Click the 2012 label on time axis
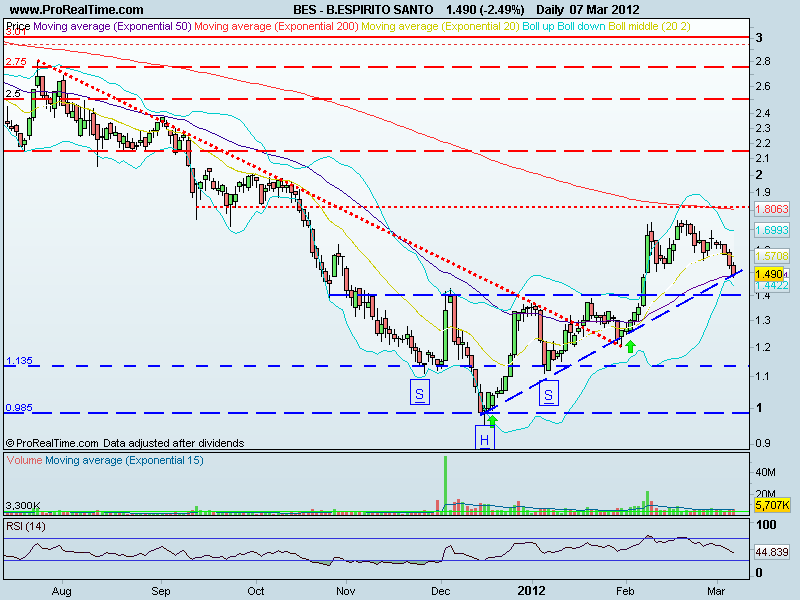 click(x=532, y=591)
